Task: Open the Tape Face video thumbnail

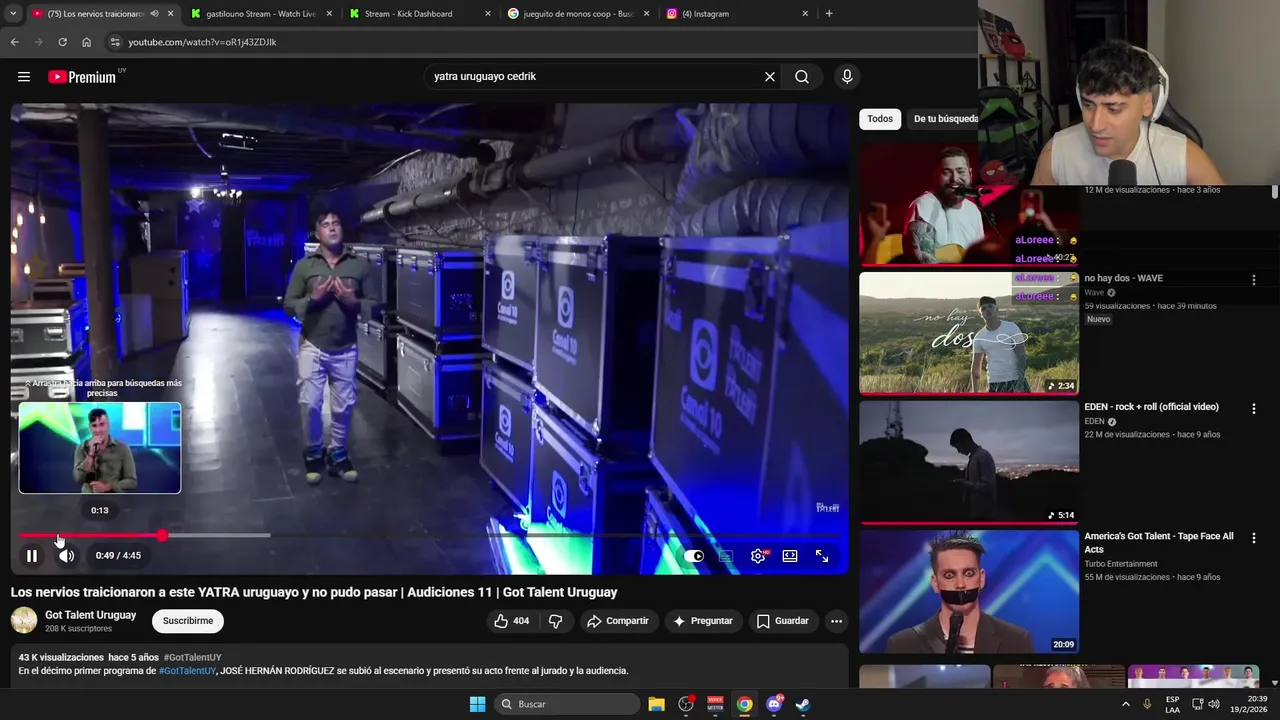Action: tap(969, 591)
